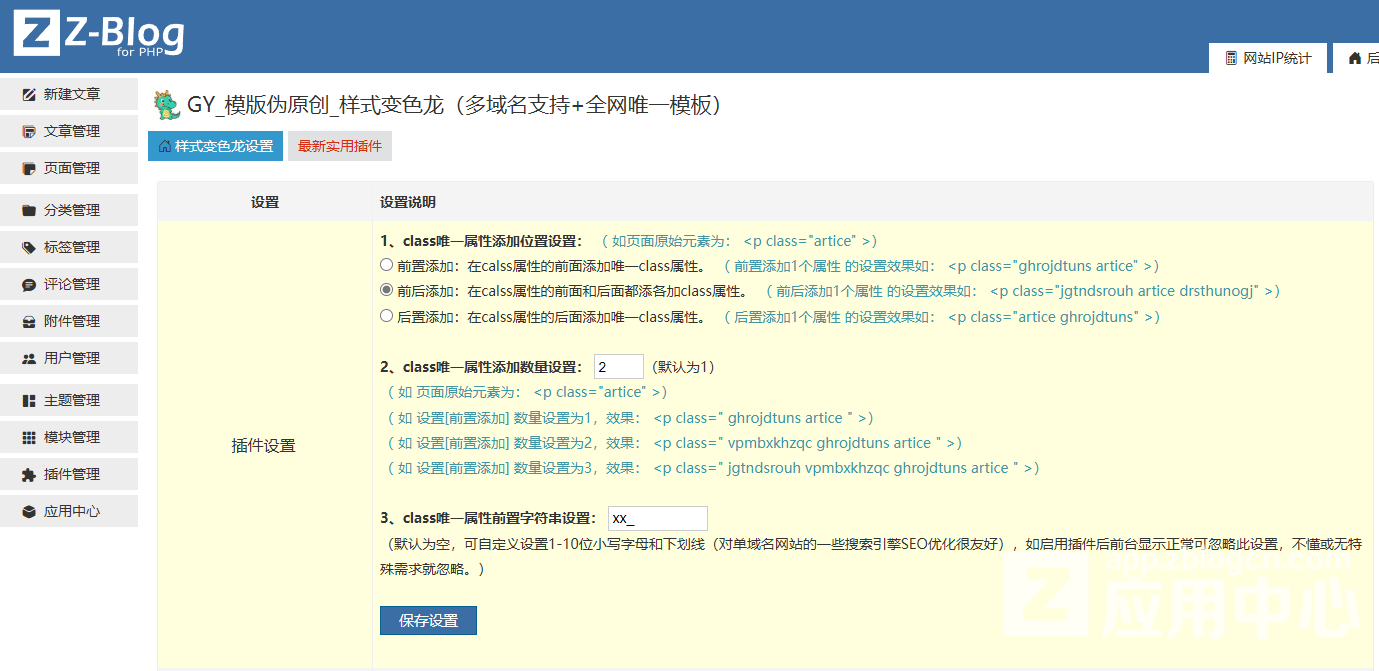The height and width of the screenshot is (671, 1379).
Task: Click the 应用中心 cube icon
Action: pos(29,512)
